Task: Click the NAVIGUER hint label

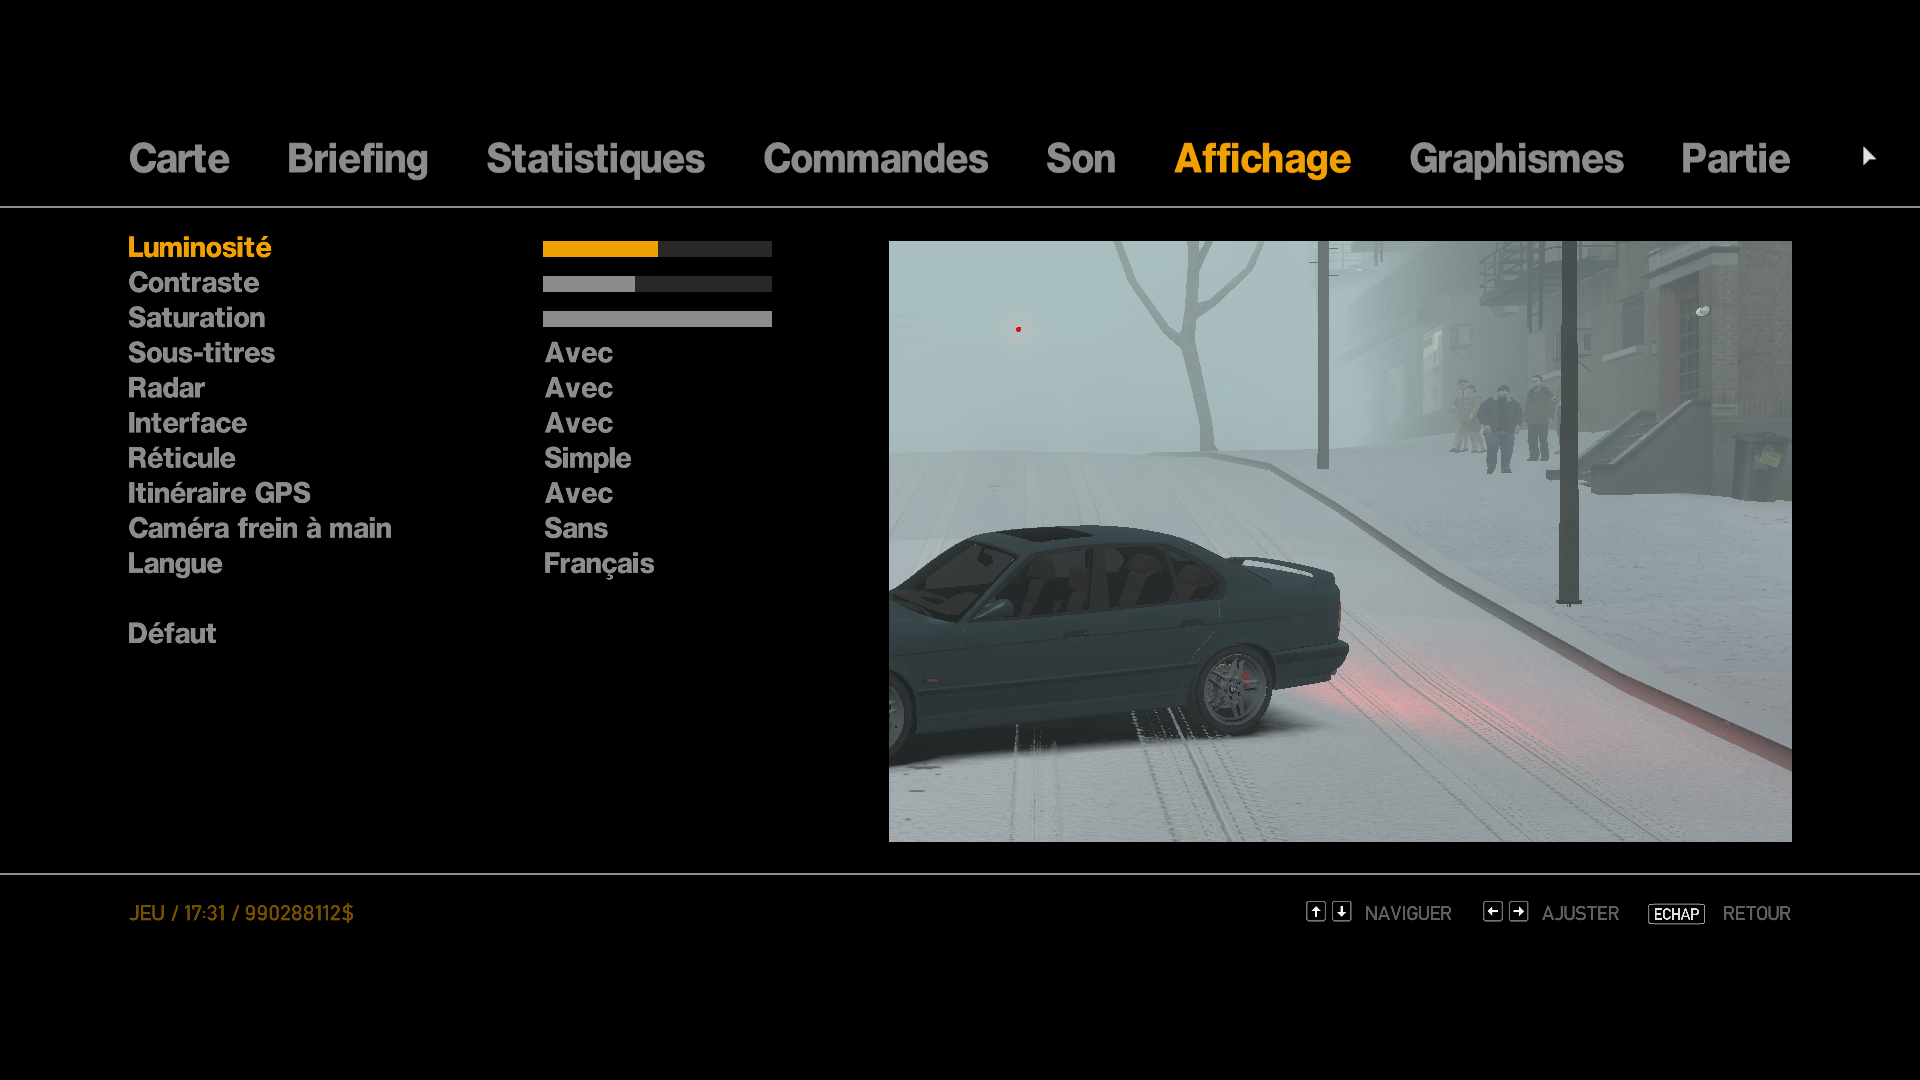Action: pyautogui.click(x=1407, y=913)
